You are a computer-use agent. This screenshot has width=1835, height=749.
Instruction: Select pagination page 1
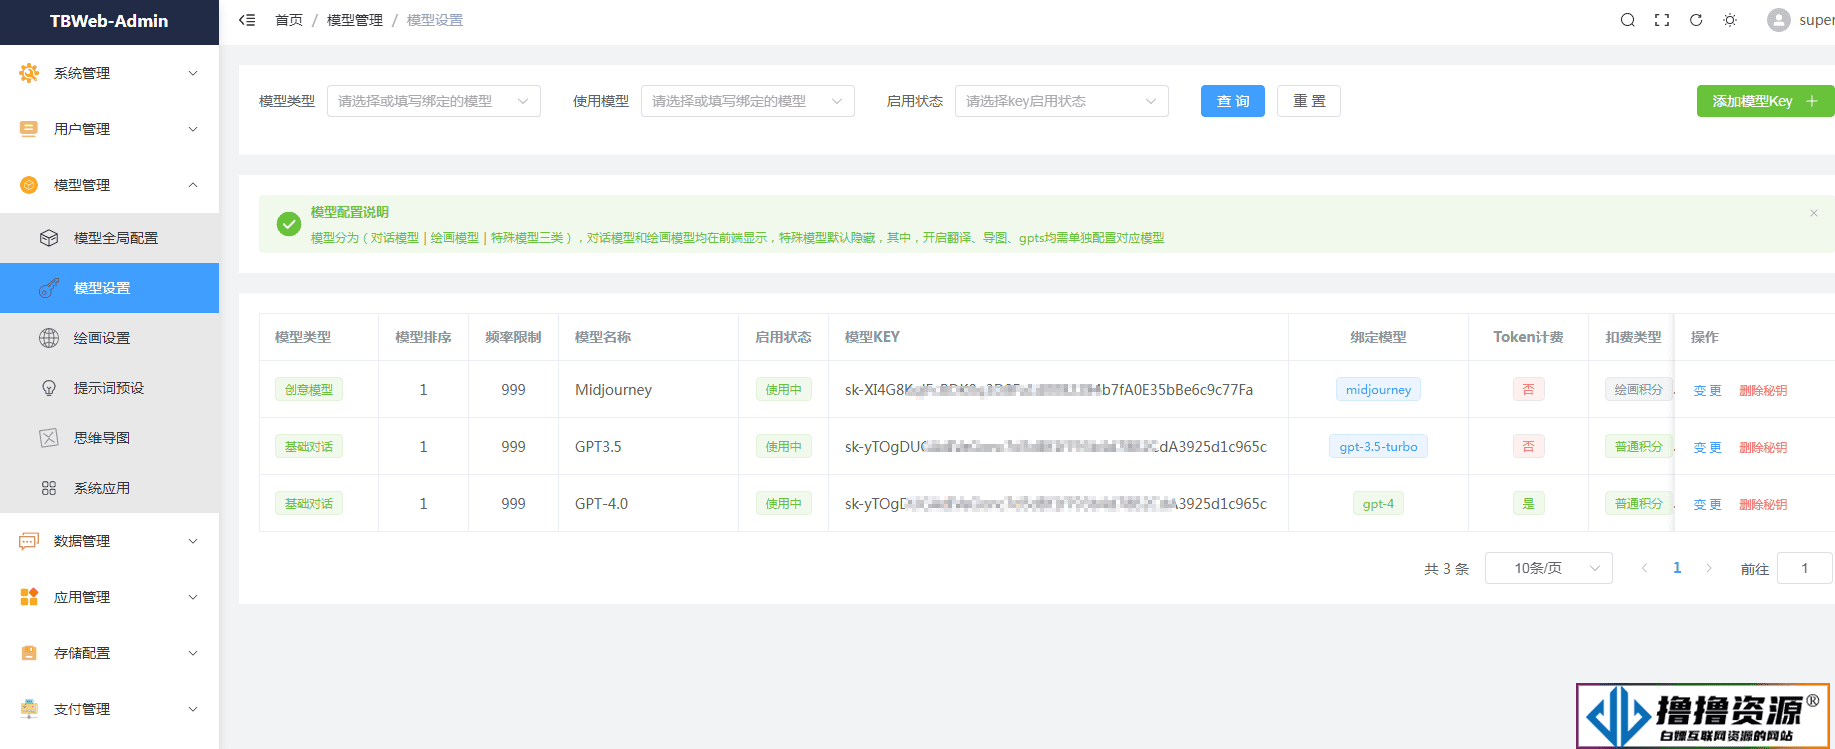1677,568
